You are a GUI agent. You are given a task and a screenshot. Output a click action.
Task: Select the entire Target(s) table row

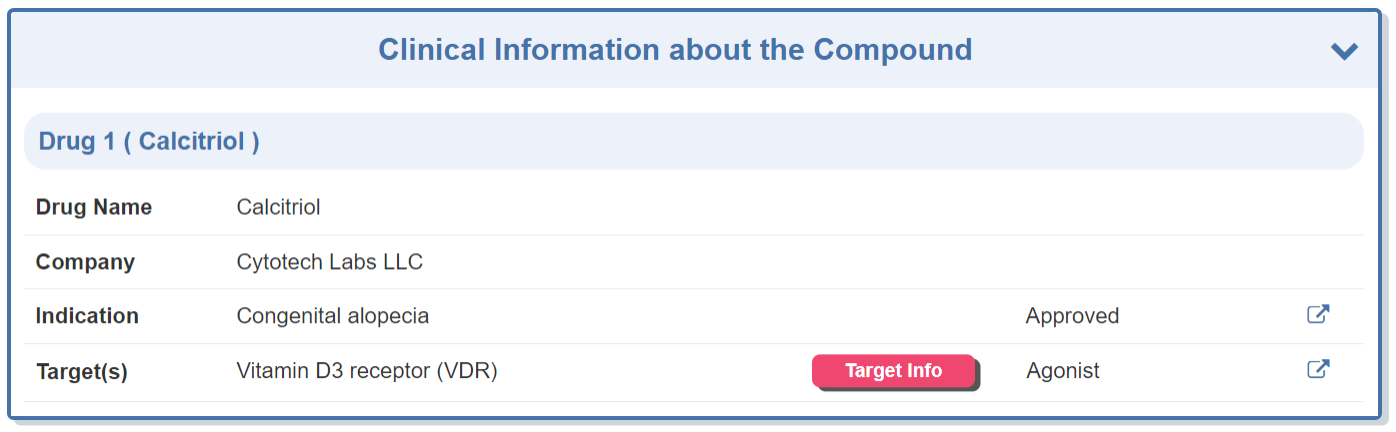(650, 371)
